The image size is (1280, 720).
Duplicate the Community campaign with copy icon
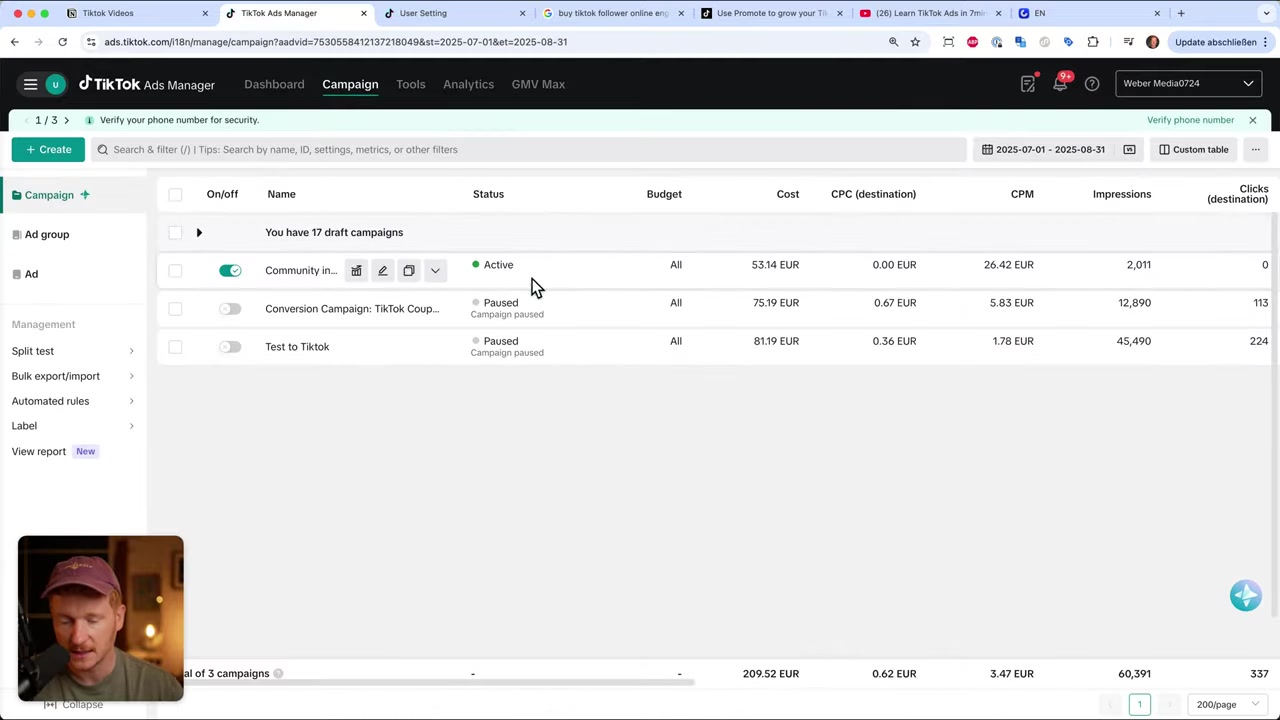[x=408, y=271]
